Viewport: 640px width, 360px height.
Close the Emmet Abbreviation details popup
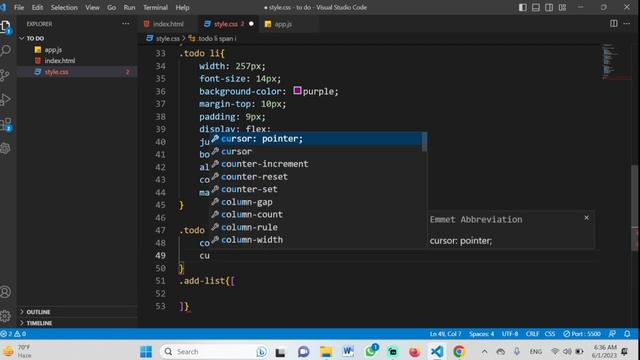pyautogui.click(x=587, y=218)
